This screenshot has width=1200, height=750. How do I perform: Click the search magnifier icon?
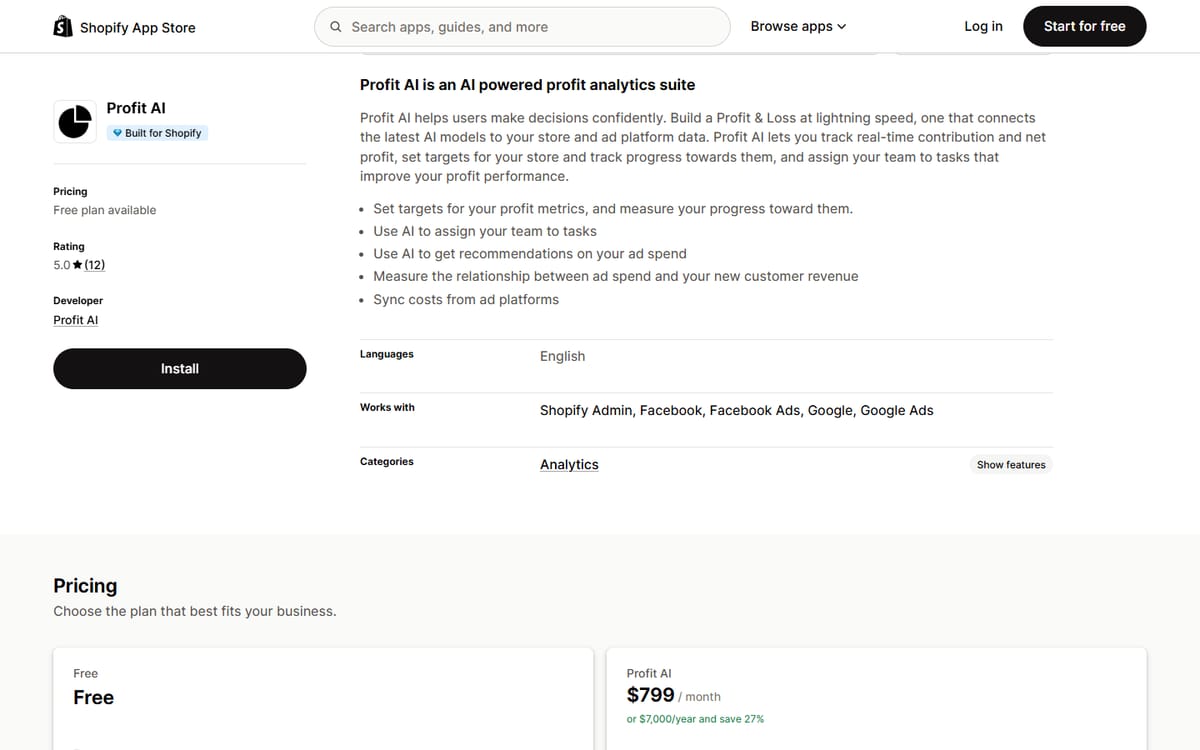(336, 27)
